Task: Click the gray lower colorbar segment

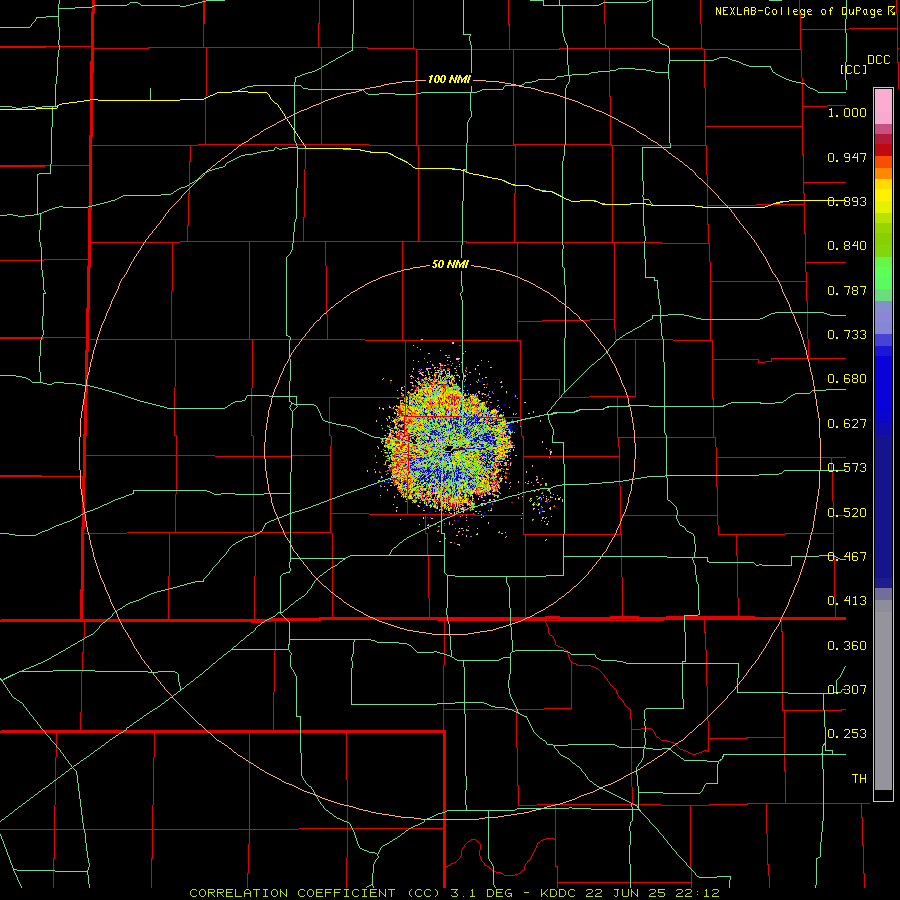Action: (x=883, y=695)
